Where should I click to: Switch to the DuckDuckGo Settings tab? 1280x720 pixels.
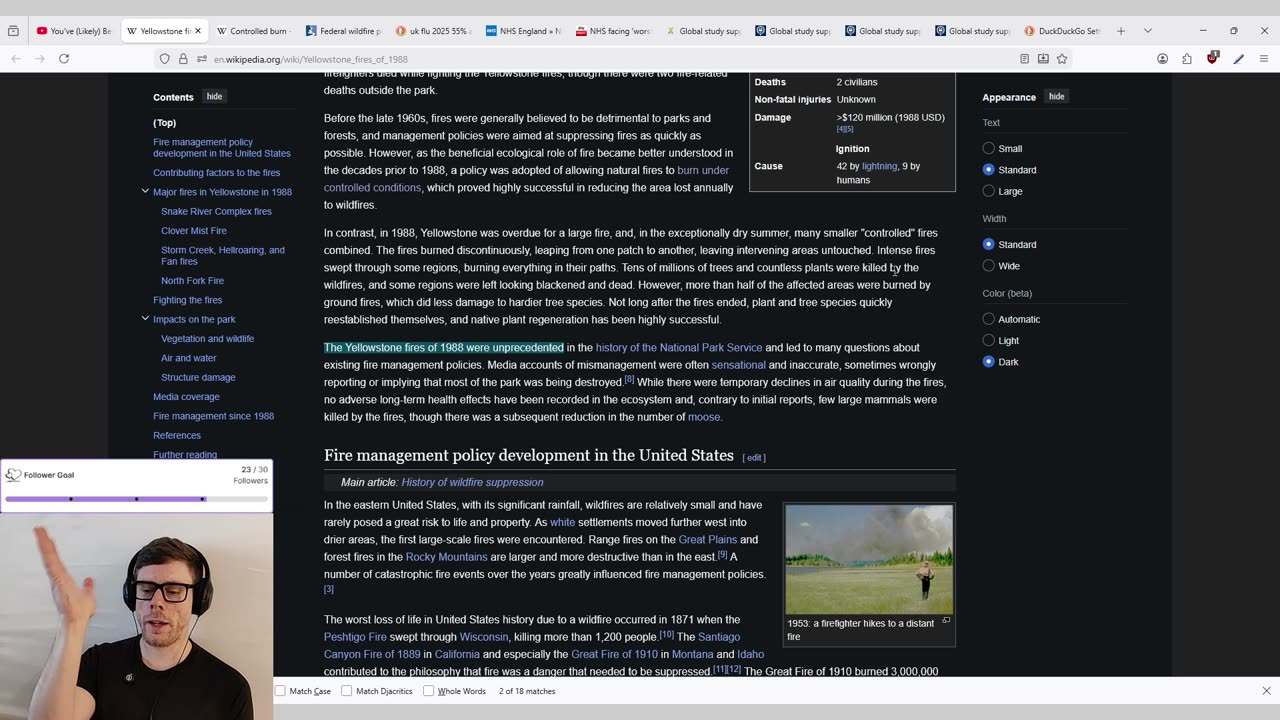(1062, 31)
